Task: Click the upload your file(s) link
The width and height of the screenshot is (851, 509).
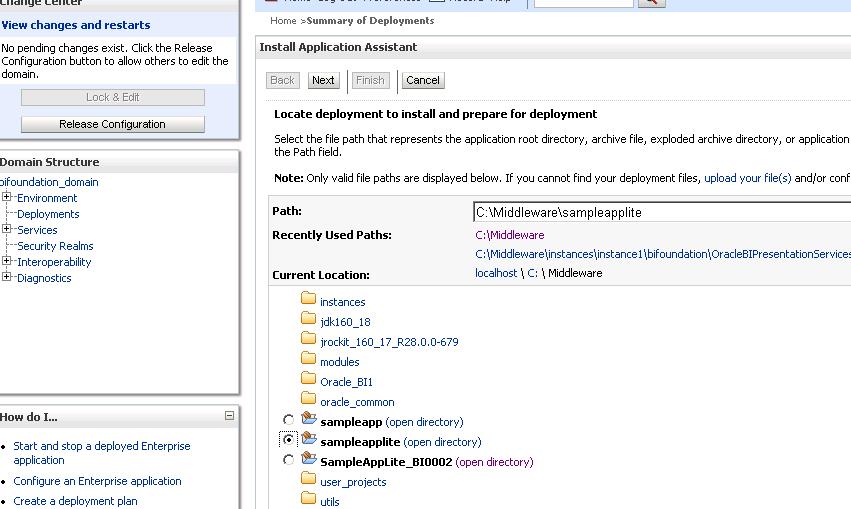Action: (747, 178)
